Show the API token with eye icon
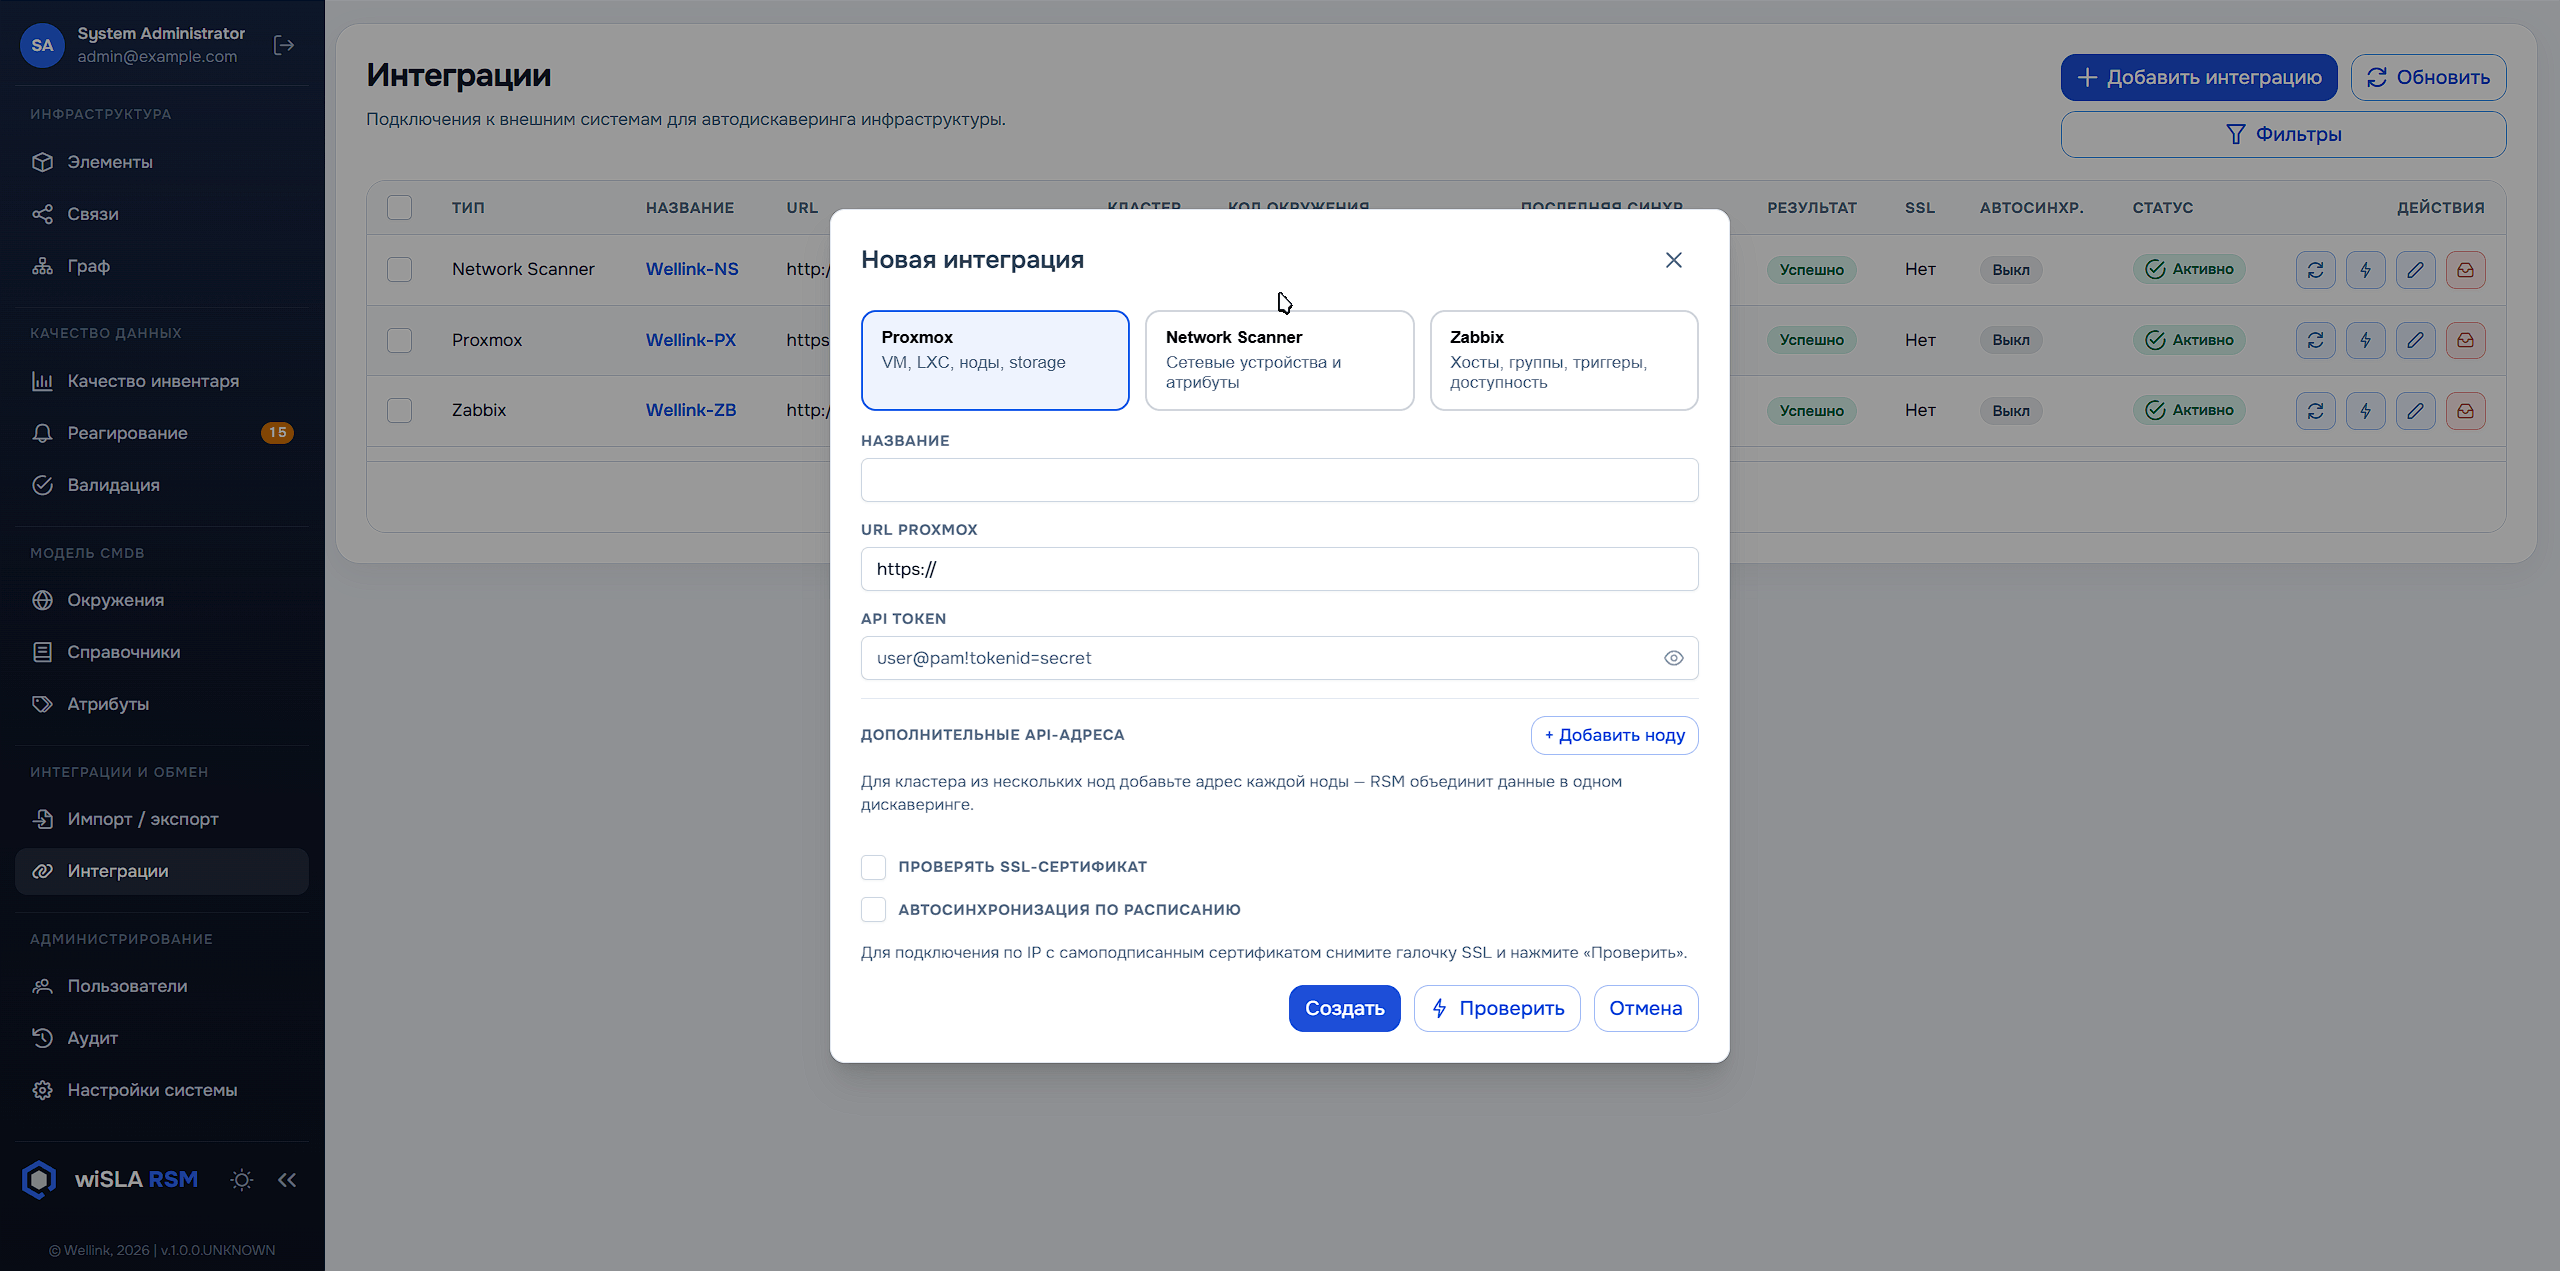The height and width of the screenshot is (1271, 2560). [x=1673, y=658]
